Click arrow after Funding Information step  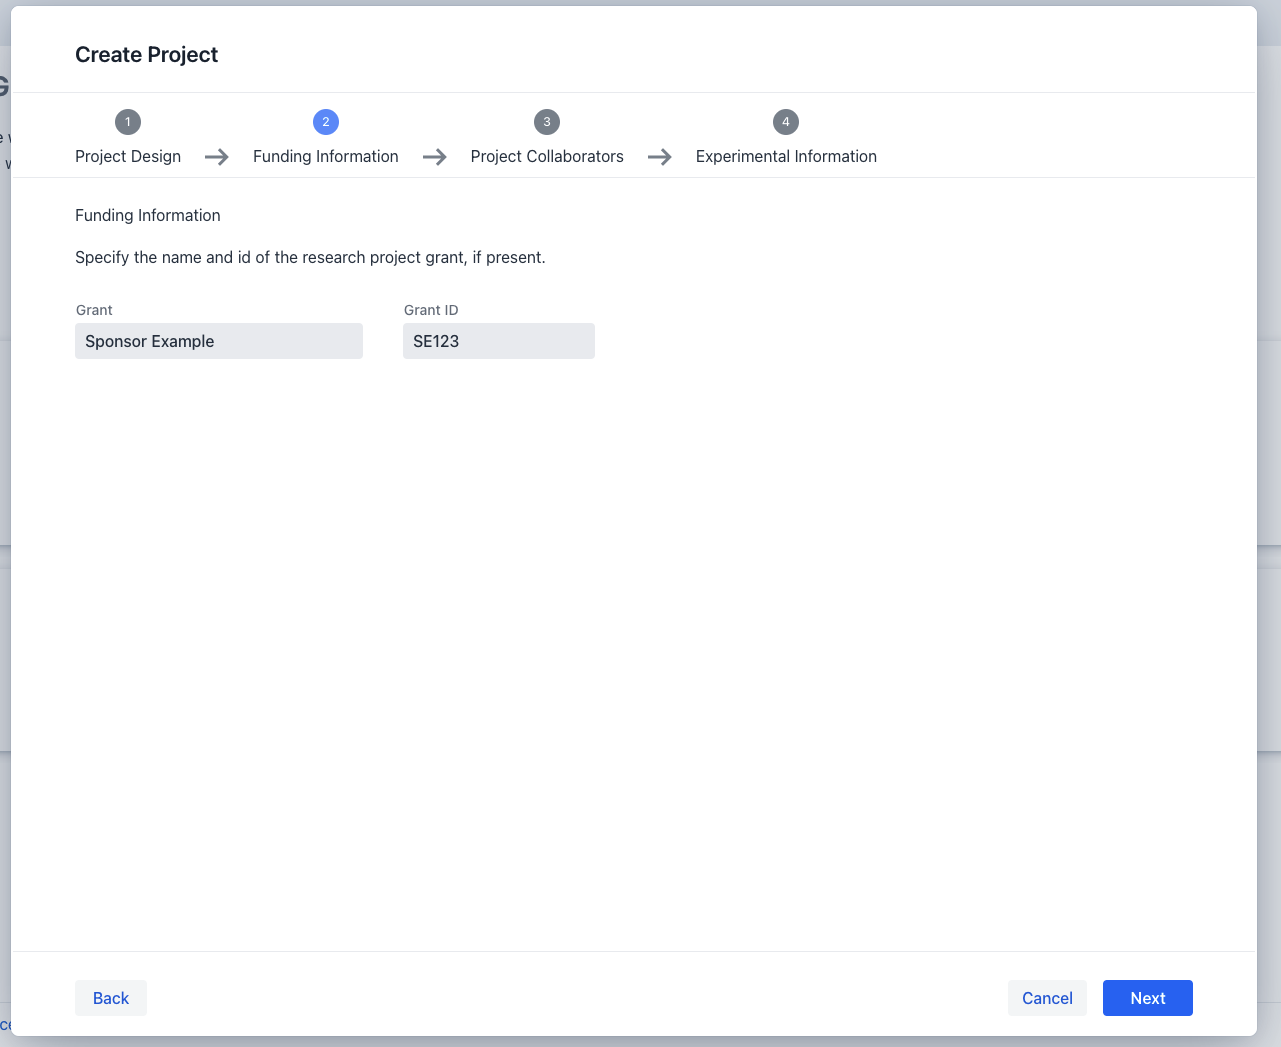pyautogui.click(x=435, y=157)
